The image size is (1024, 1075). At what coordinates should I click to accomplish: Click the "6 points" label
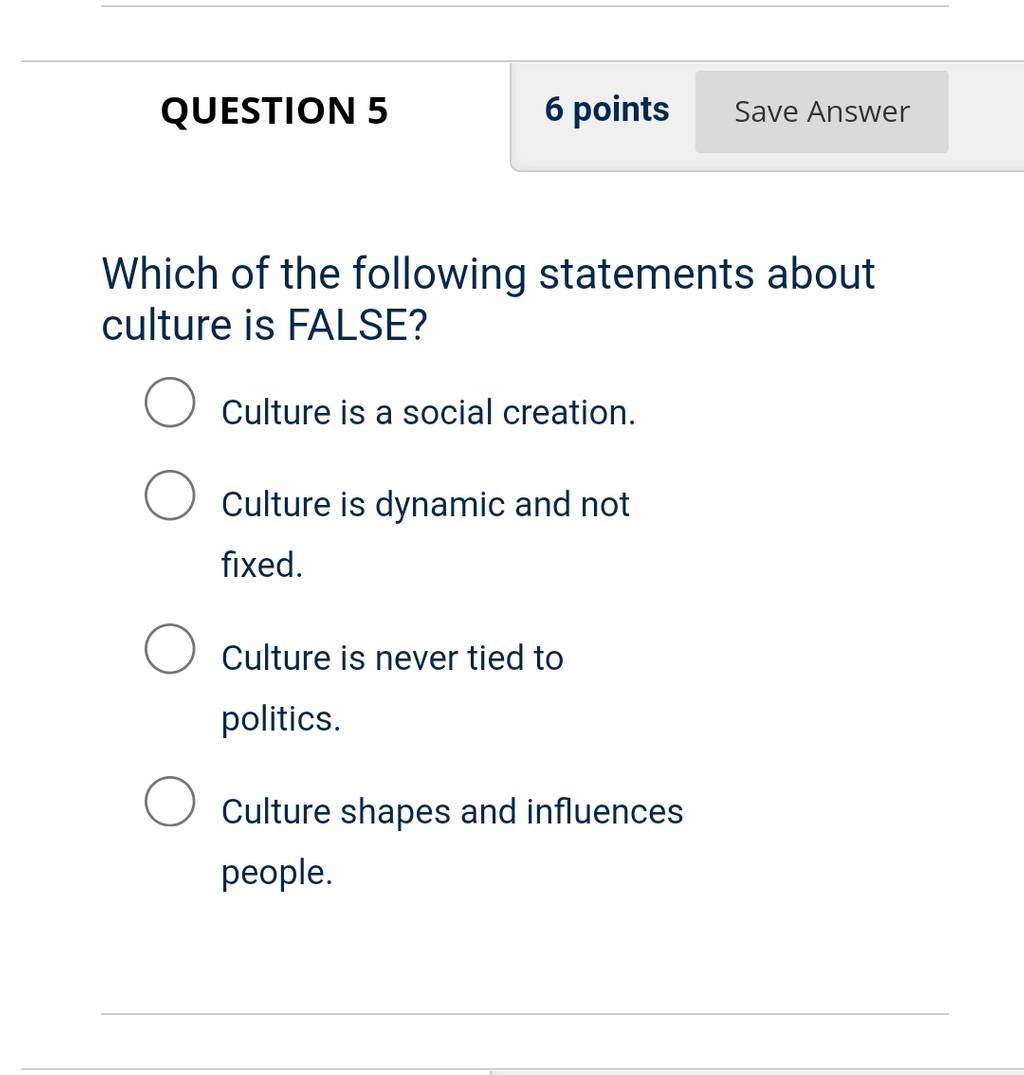(x=607, y=110)
